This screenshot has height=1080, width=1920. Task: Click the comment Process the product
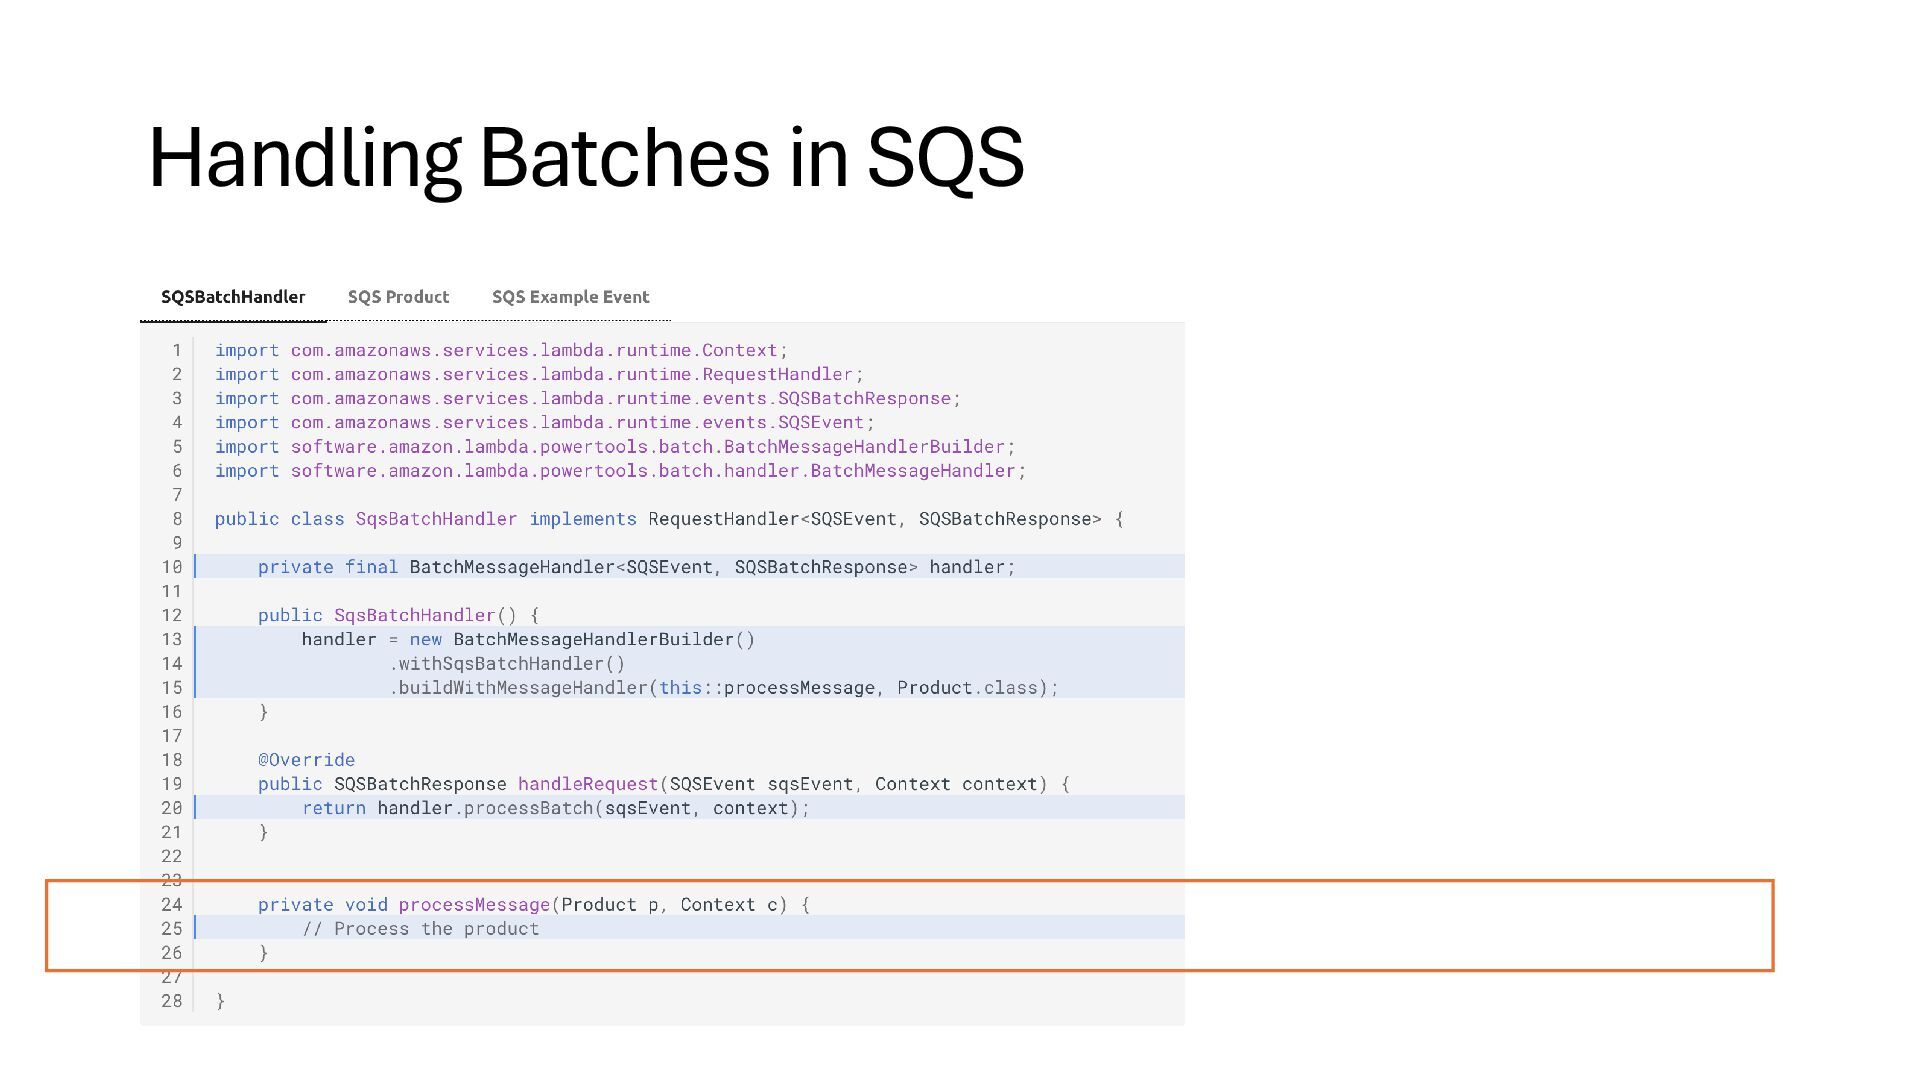(421, 929)
